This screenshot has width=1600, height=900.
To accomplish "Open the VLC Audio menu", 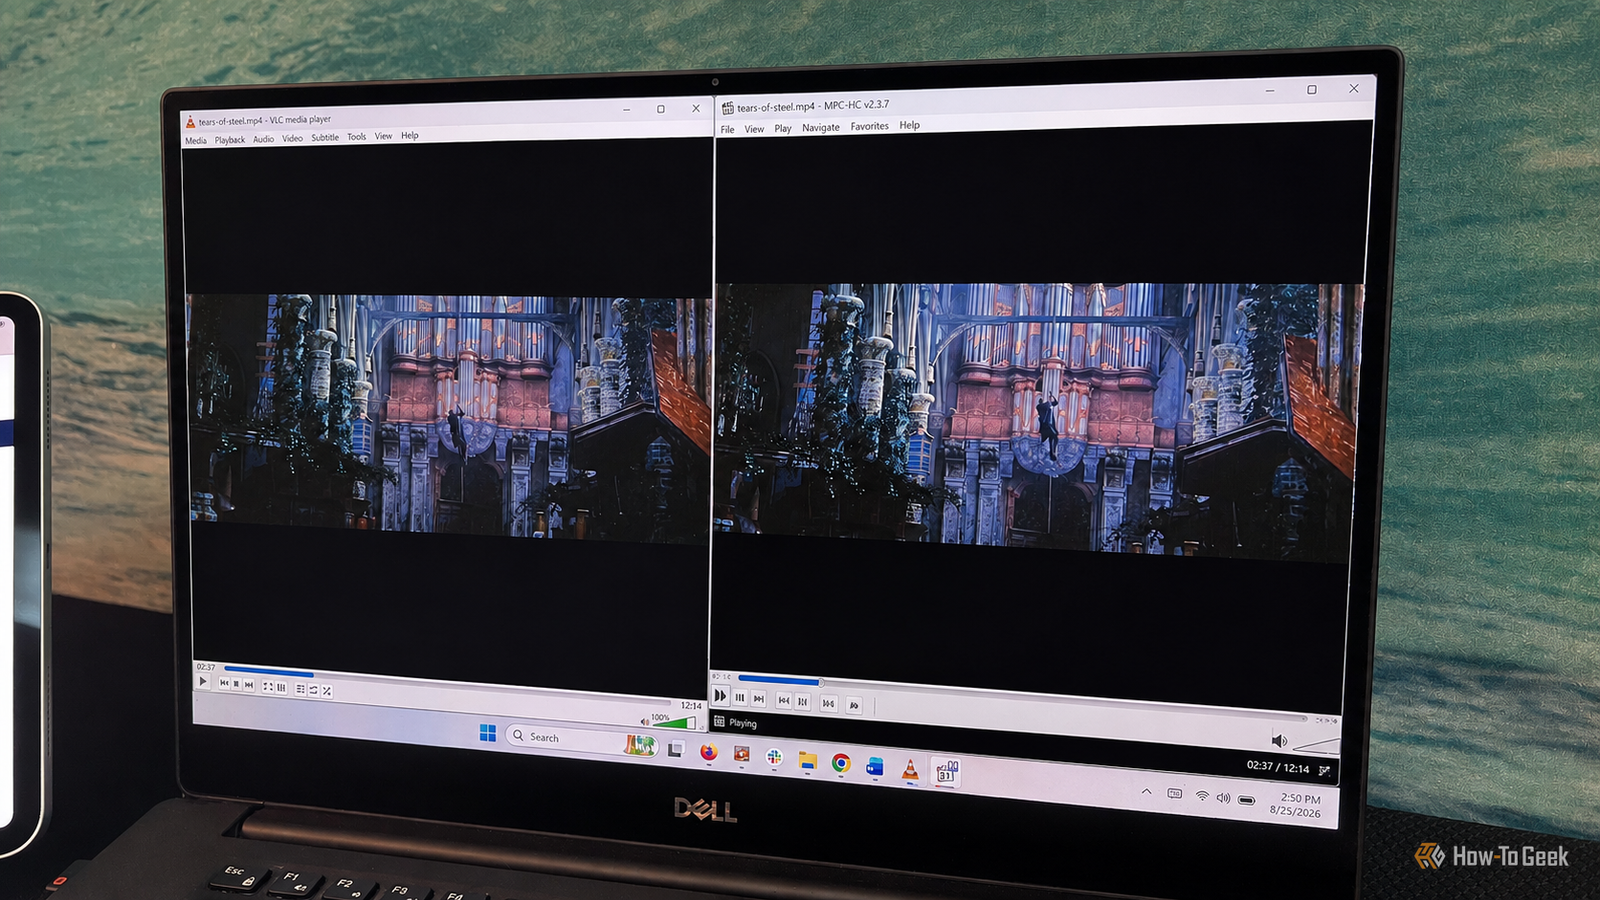I will click(263, 139).
